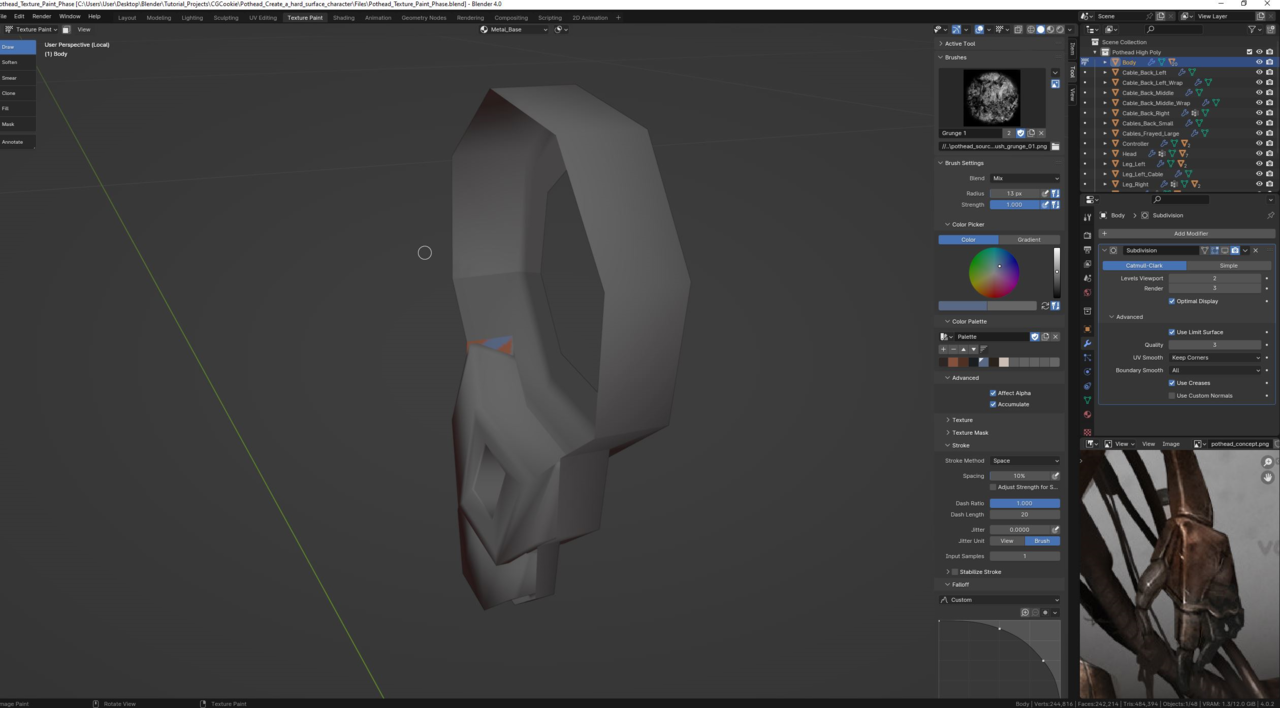Click the folder icon beside brush image path
The width and height of the screenshot is (1280, 708).
click(x=1055, y=146)
